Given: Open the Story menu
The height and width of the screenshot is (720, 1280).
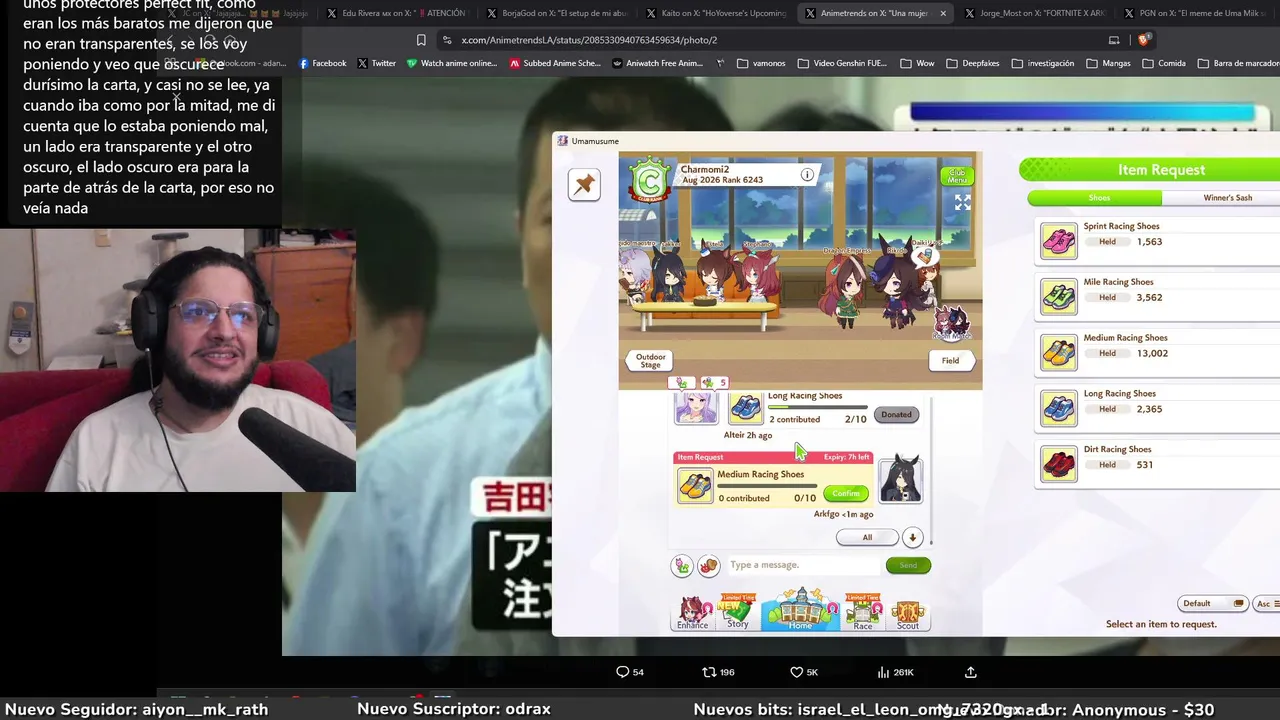Looking at the screenshot, I should (x=738, y=612).
